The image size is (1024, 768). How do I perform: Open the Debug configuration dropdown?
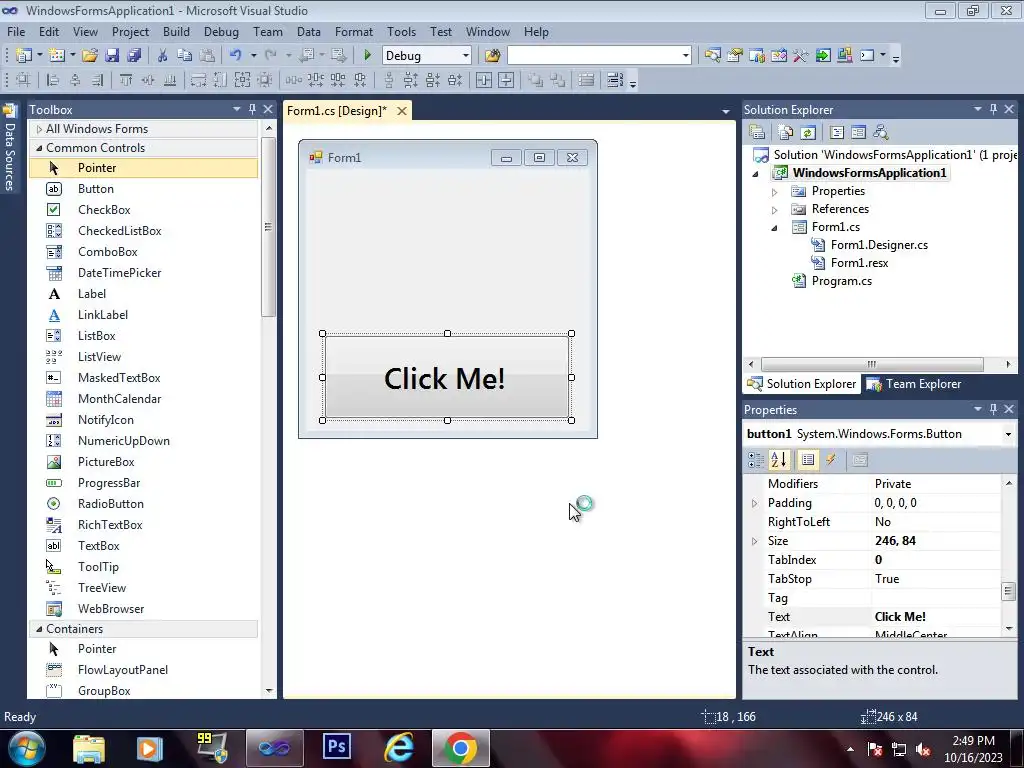coord(466,56)
